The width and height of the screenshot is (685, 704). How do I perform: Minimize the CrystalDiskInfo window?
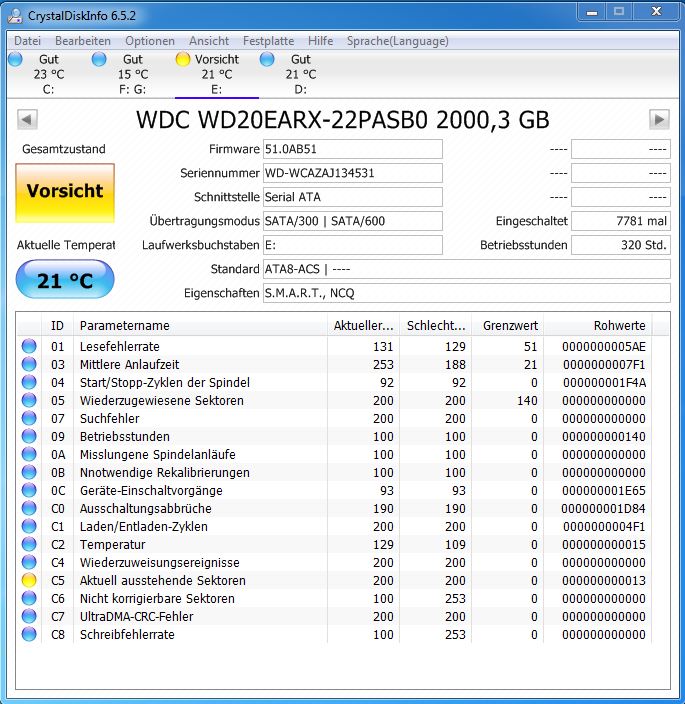[x=592, y=12]
